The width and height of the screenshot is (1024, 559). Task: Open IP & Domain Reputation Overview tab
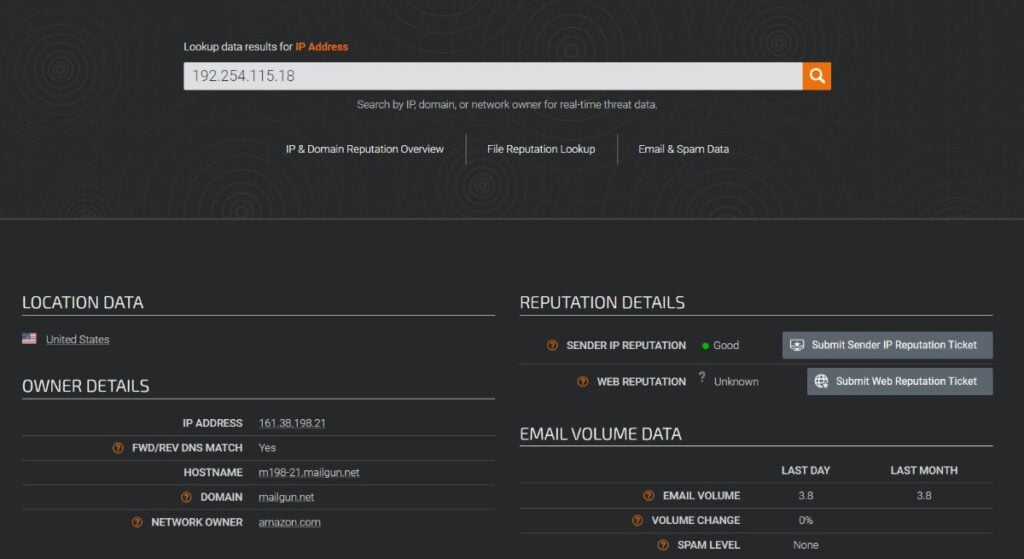pyautogui.click(x=364, y=149)
